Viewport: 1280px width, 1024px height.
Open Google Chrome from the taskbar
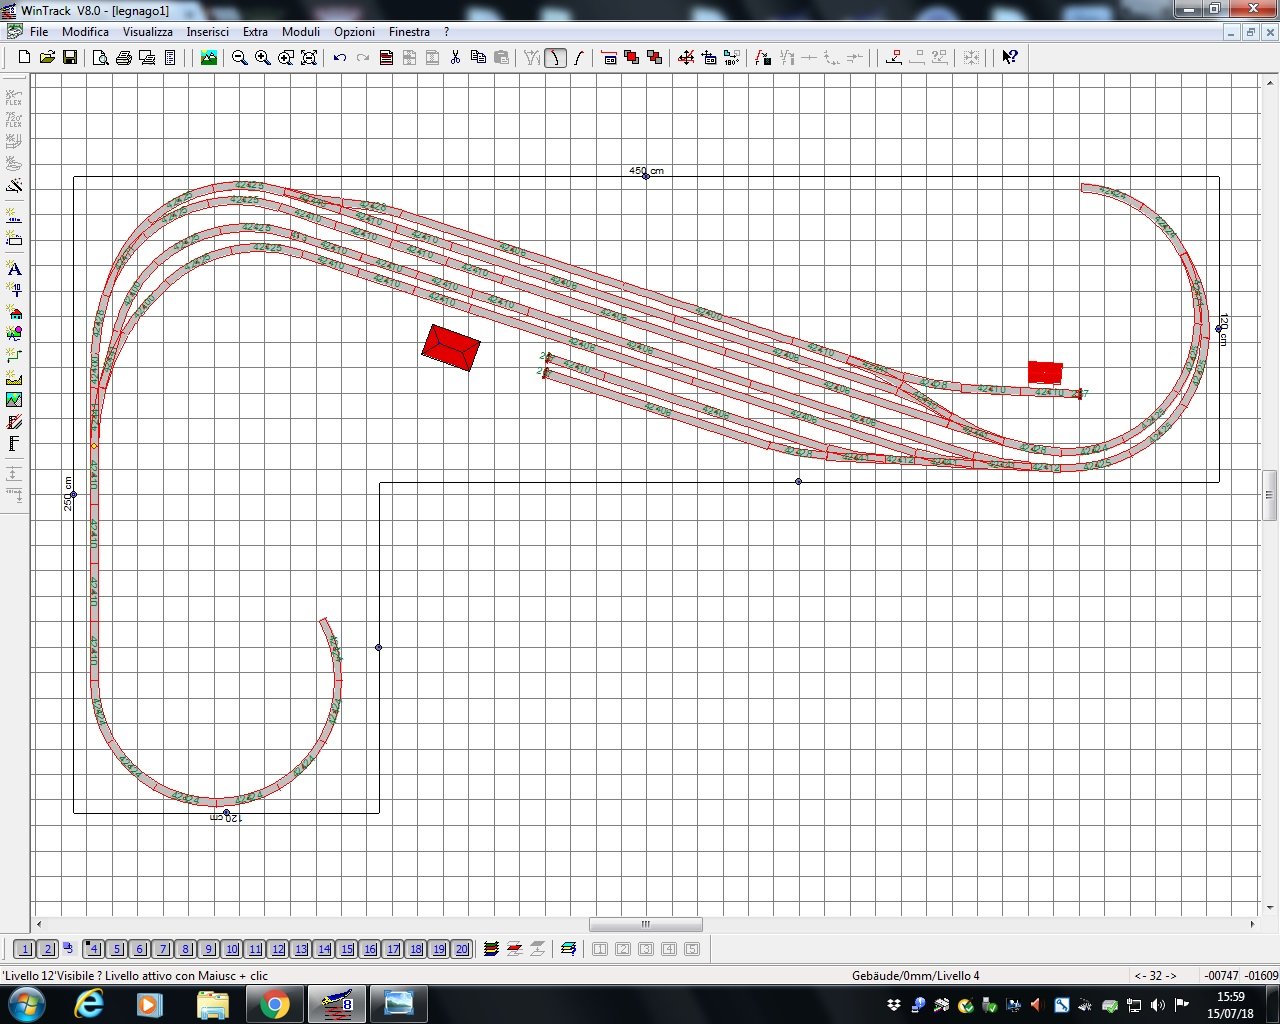[275, 1003]
